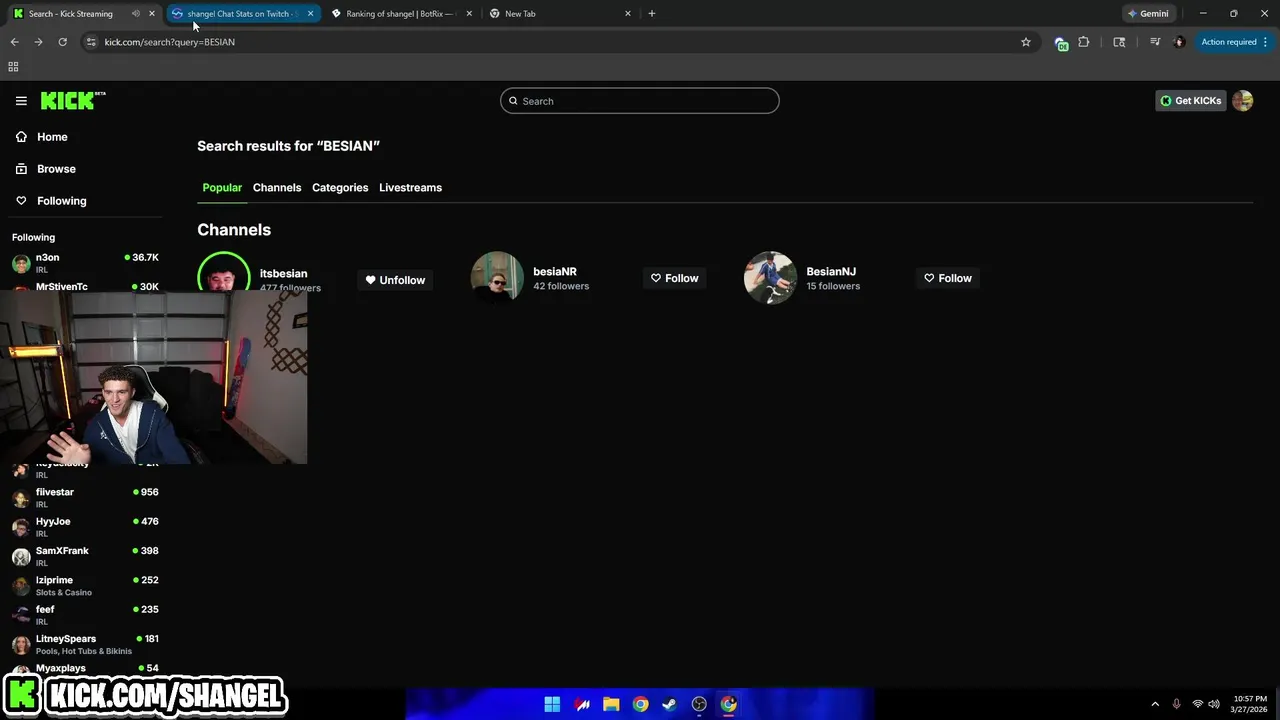Reload the Kick search page
The height and width of the screenshot is (720, 1280).
62,42
